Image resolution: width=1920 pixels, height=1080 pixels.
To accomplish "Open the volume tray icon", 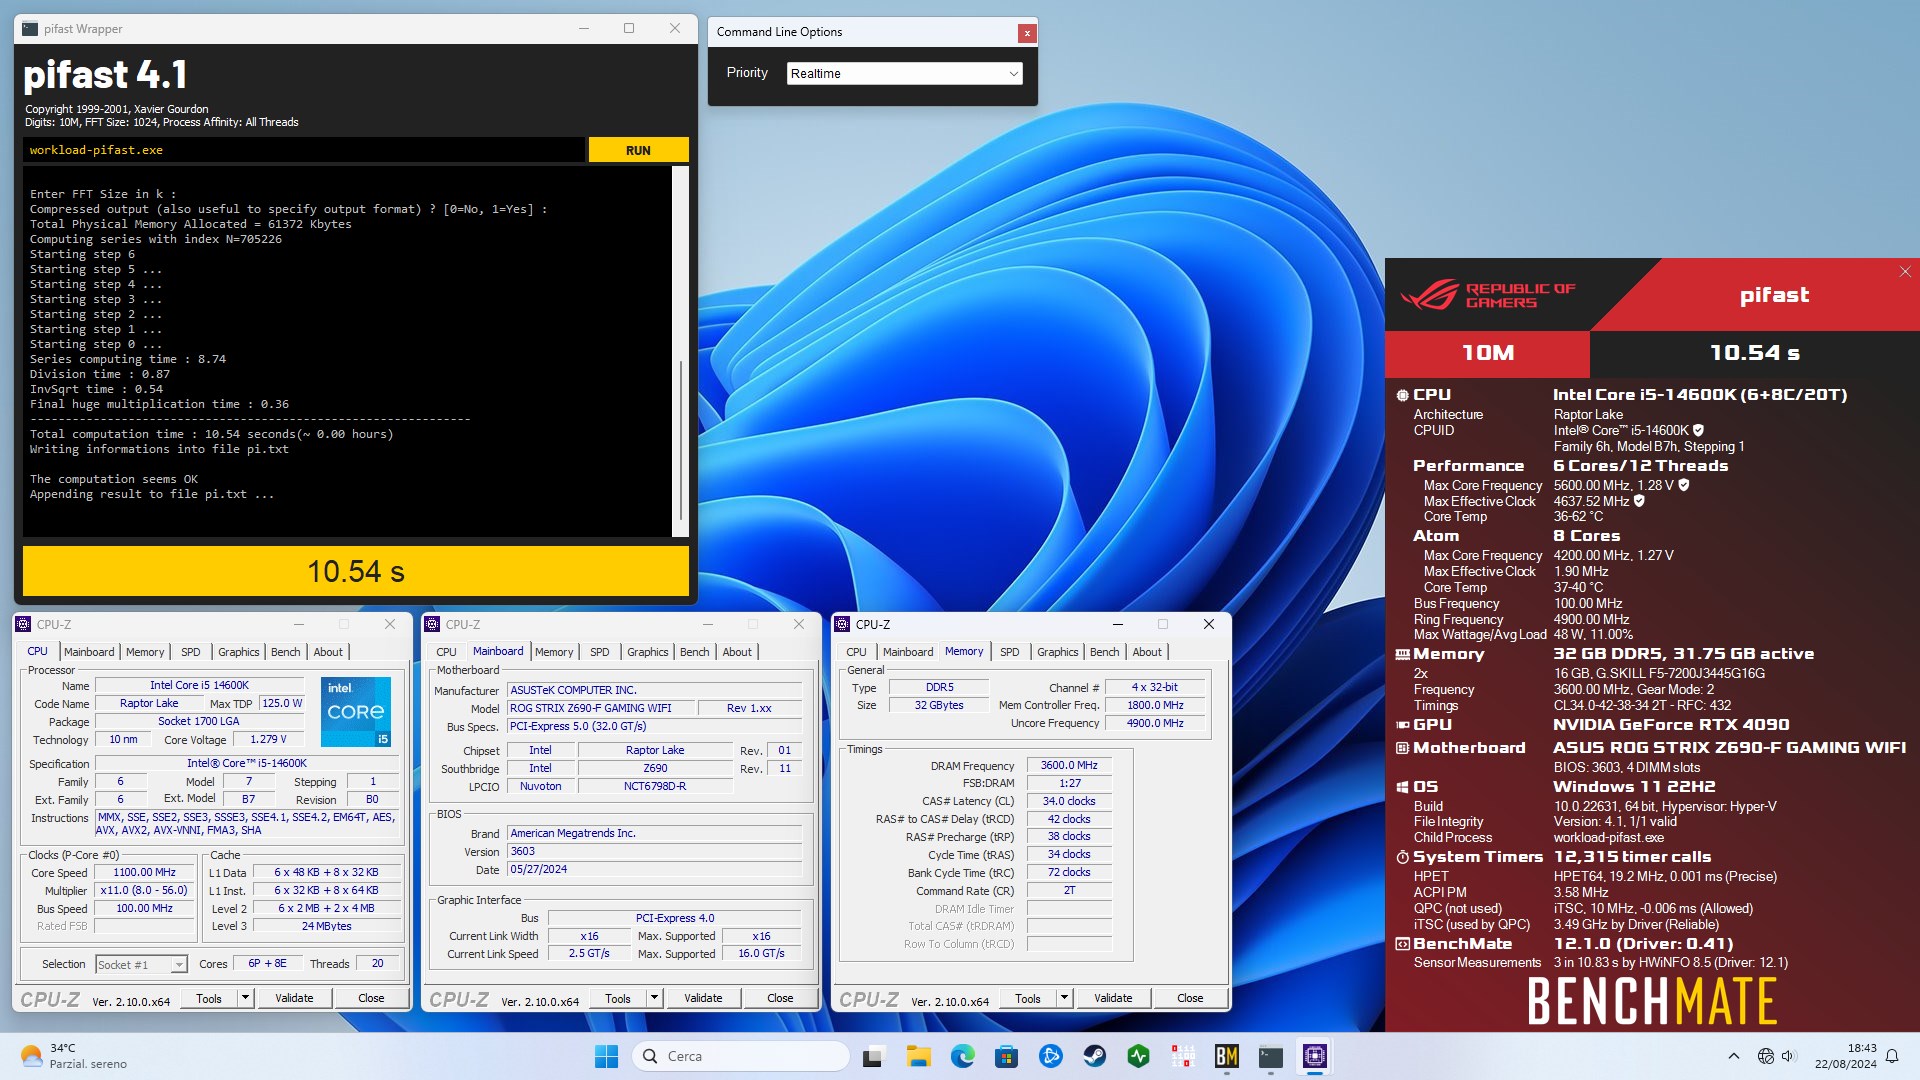I will (x=1788, y=1056).
